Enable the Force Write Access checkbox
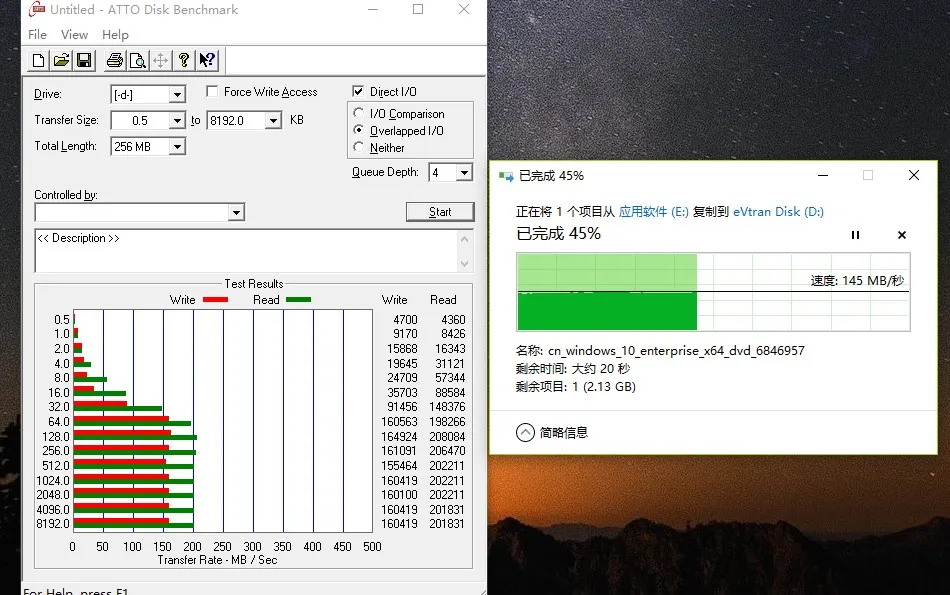Screen dimensions: 950x595 point(212,91)
